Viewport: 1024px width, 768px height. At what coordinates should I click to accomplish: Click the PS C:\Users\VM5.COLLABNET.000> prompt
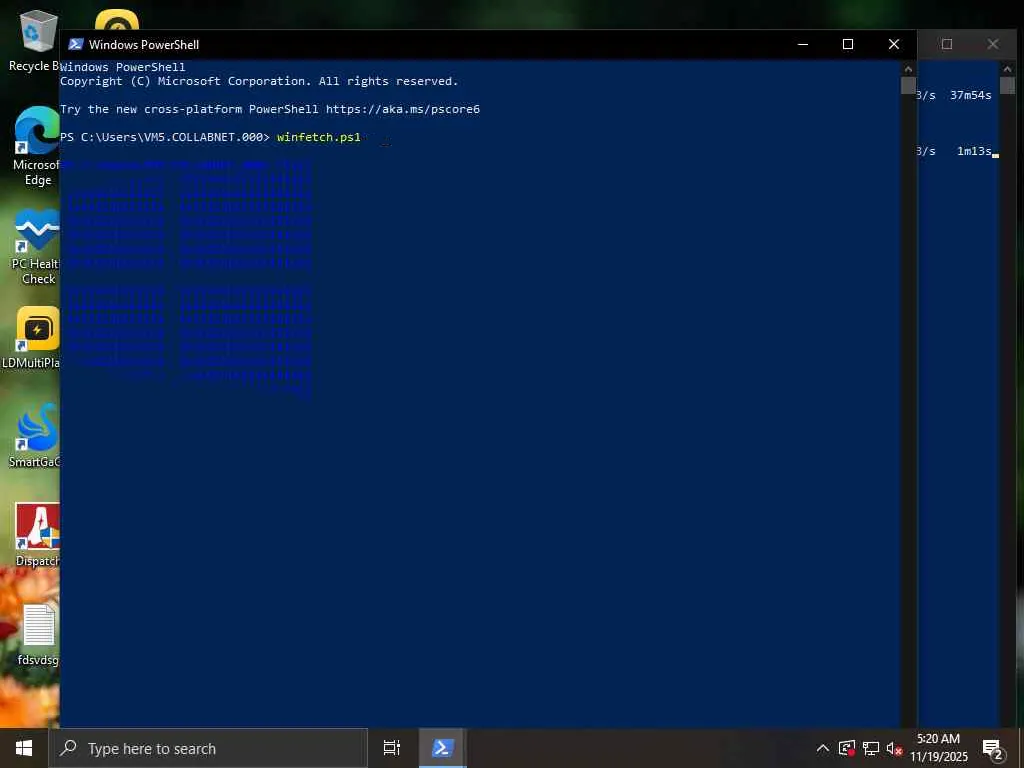[165, 137]
